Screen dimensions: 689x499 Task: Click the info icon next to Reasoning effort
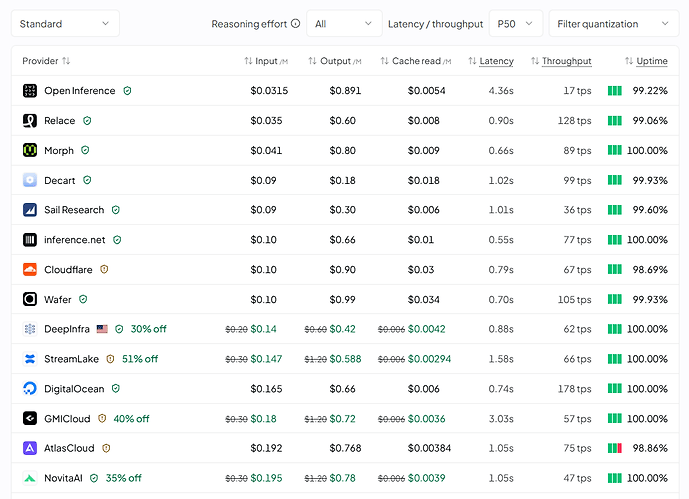(x=296, y=23)
